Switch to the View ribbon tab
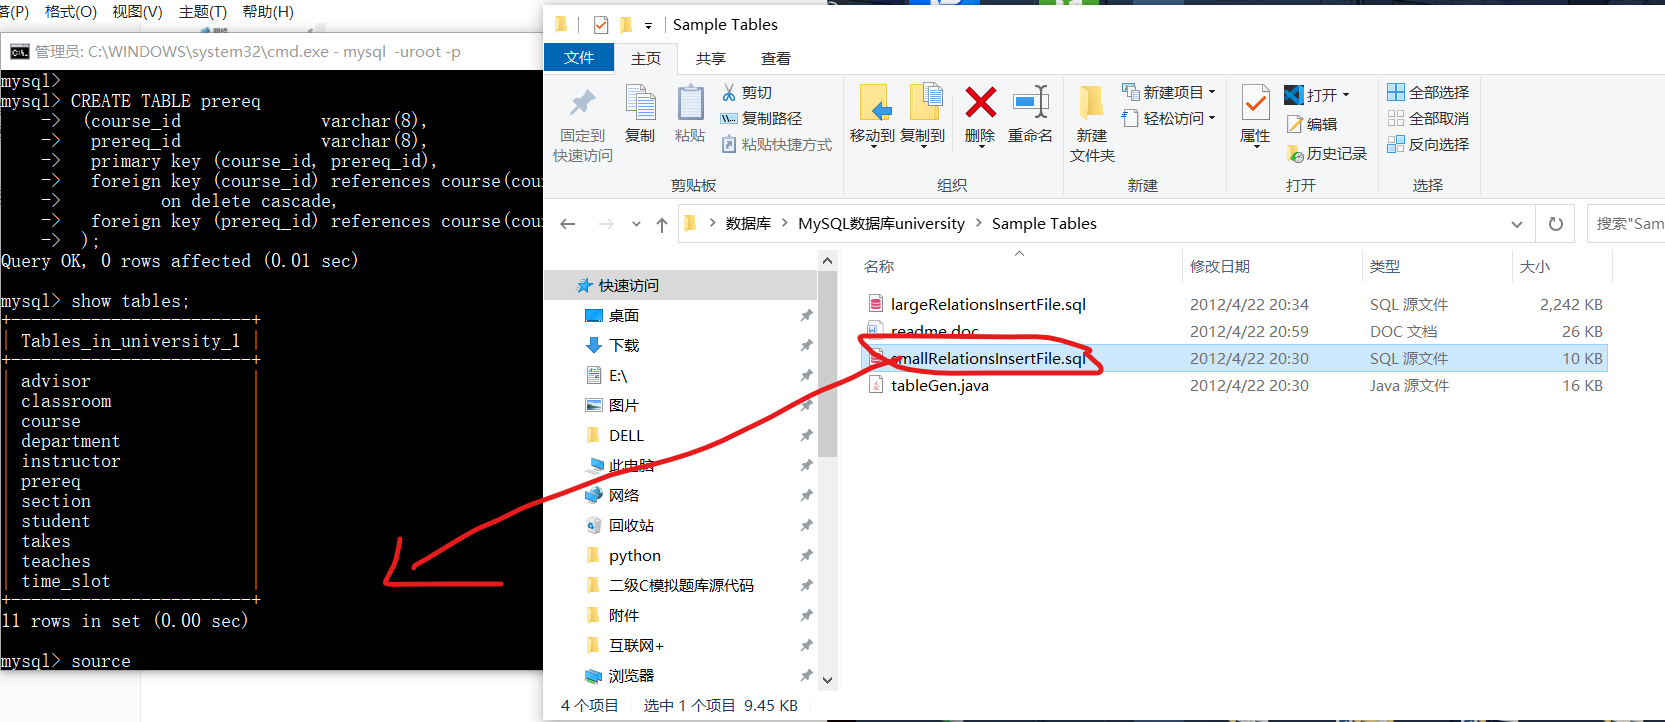1665x722 pixels. (776, 59)
